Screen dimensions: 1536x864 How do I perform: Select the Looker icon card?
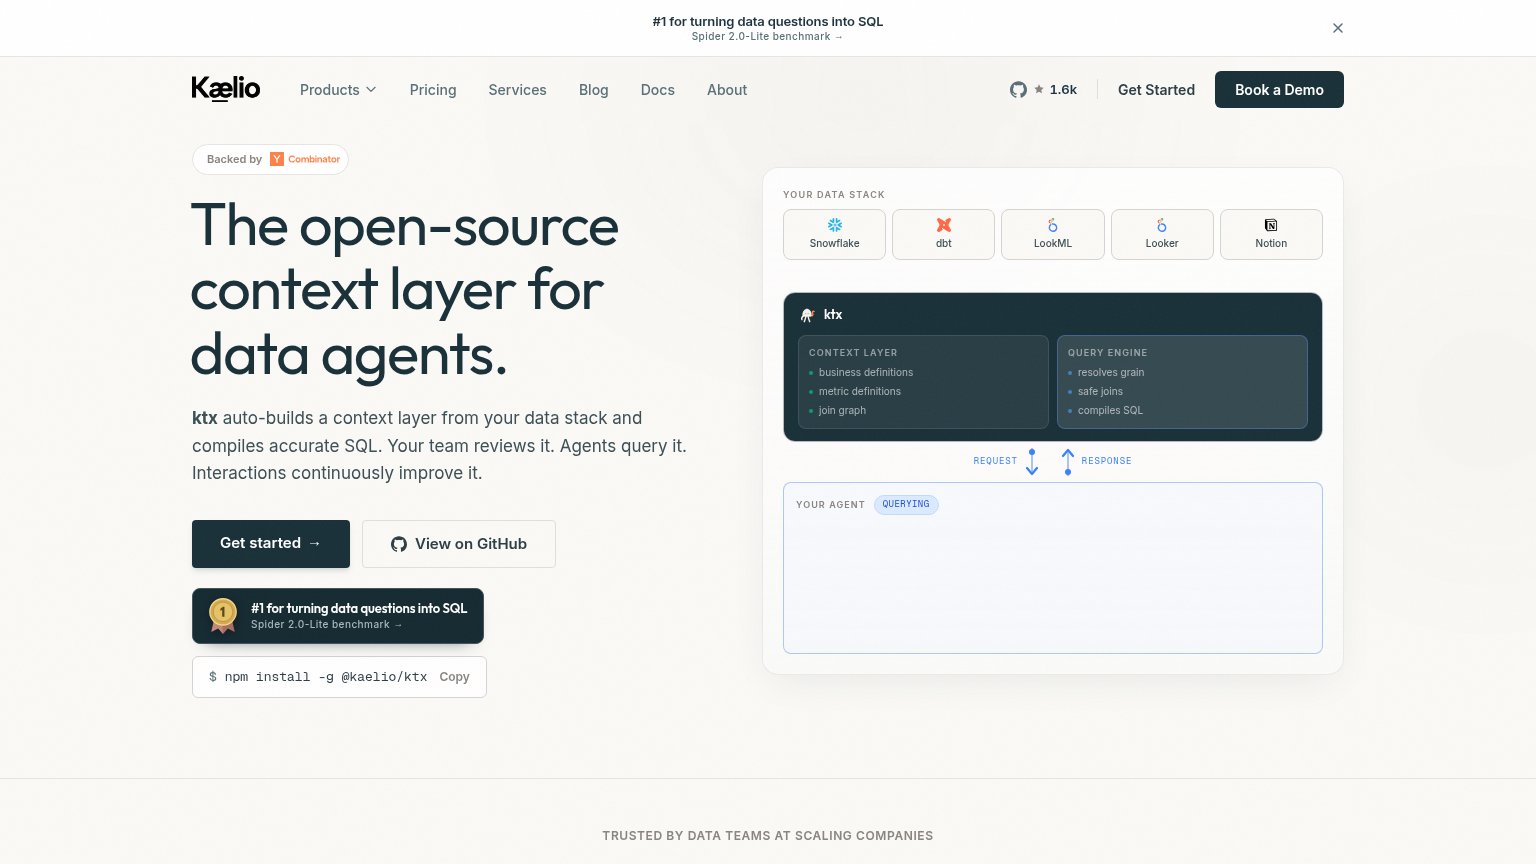pos(1162,234)
